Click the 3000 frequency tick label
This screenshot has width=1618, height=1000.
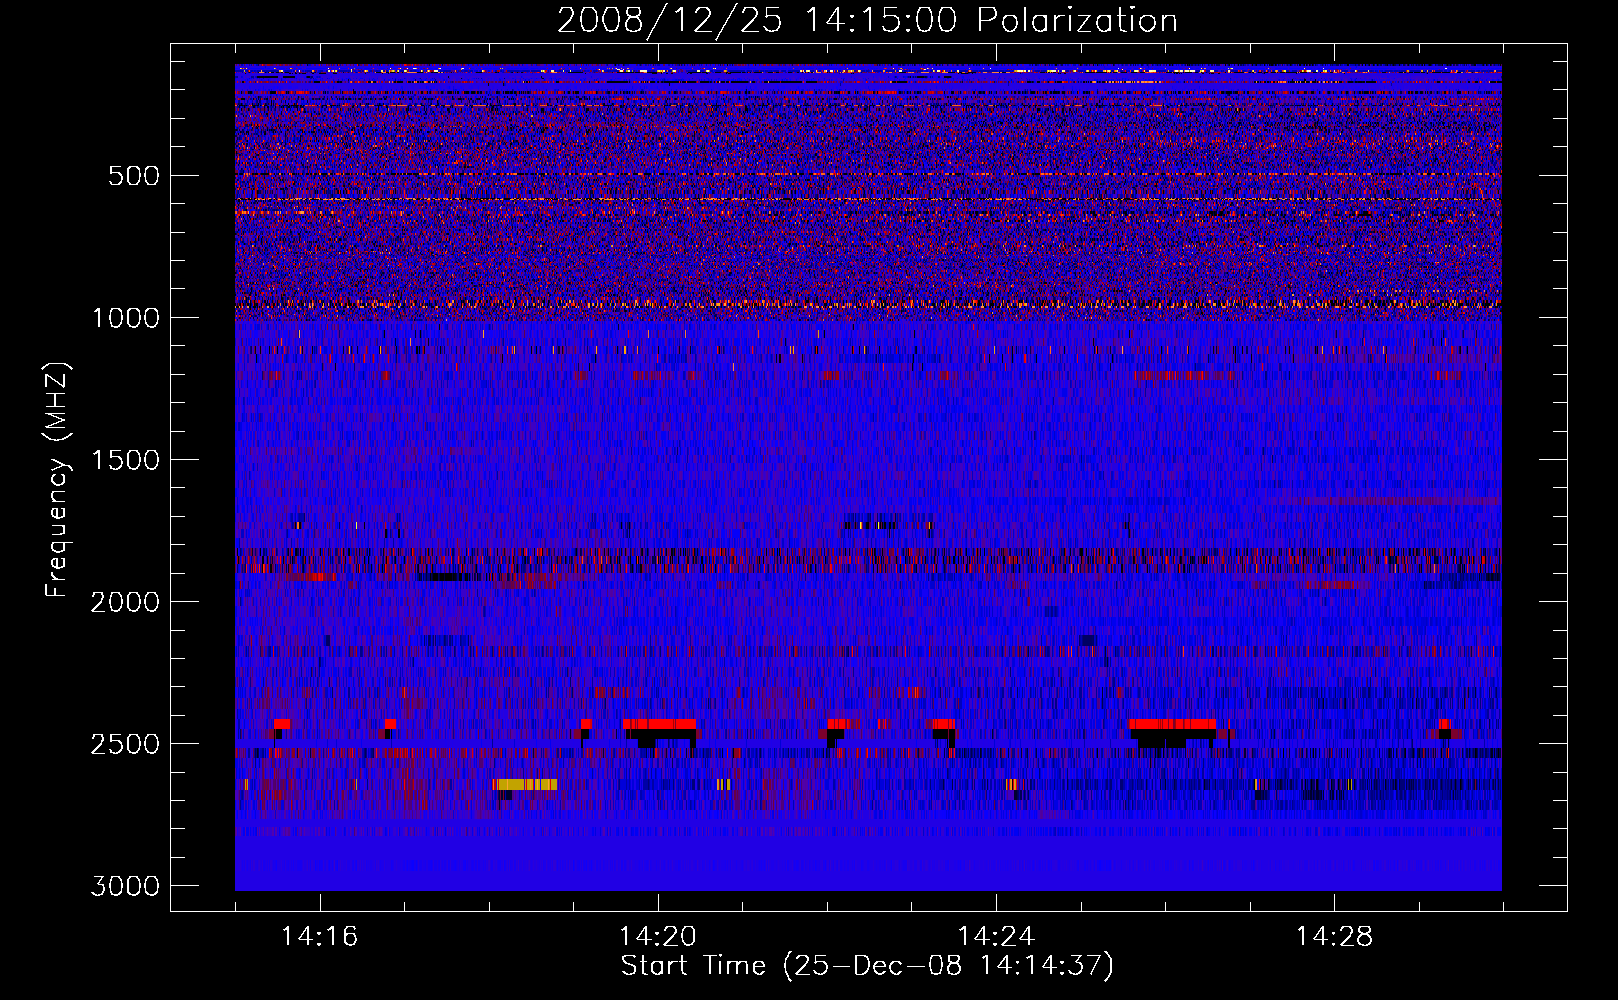(125, 886)
